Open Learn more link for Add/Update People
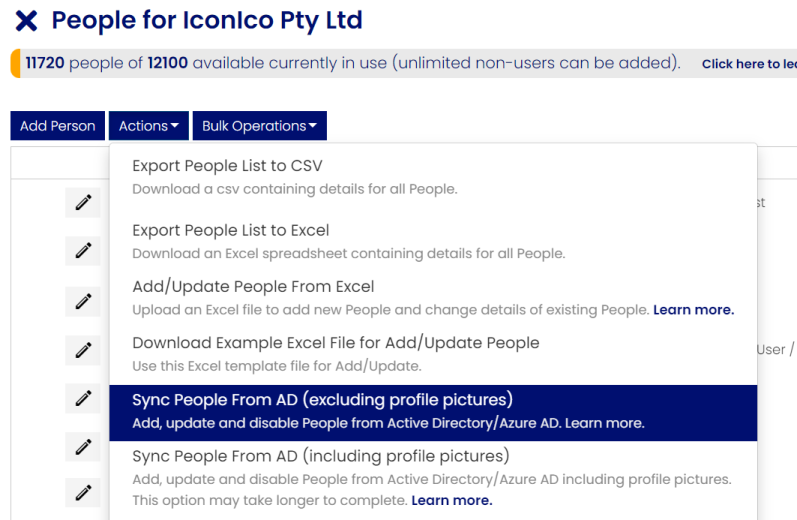This screenshot has width=797, height=520. [693, 310]
